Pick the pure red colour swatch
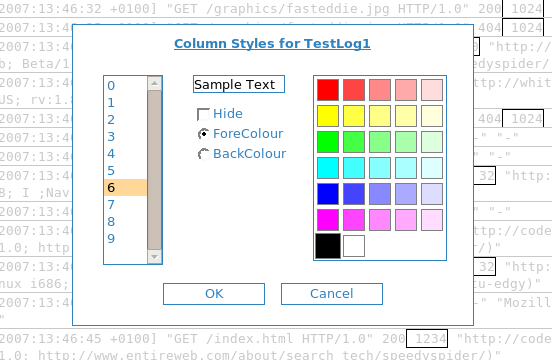Screen dimensions: 552x360 328,90
